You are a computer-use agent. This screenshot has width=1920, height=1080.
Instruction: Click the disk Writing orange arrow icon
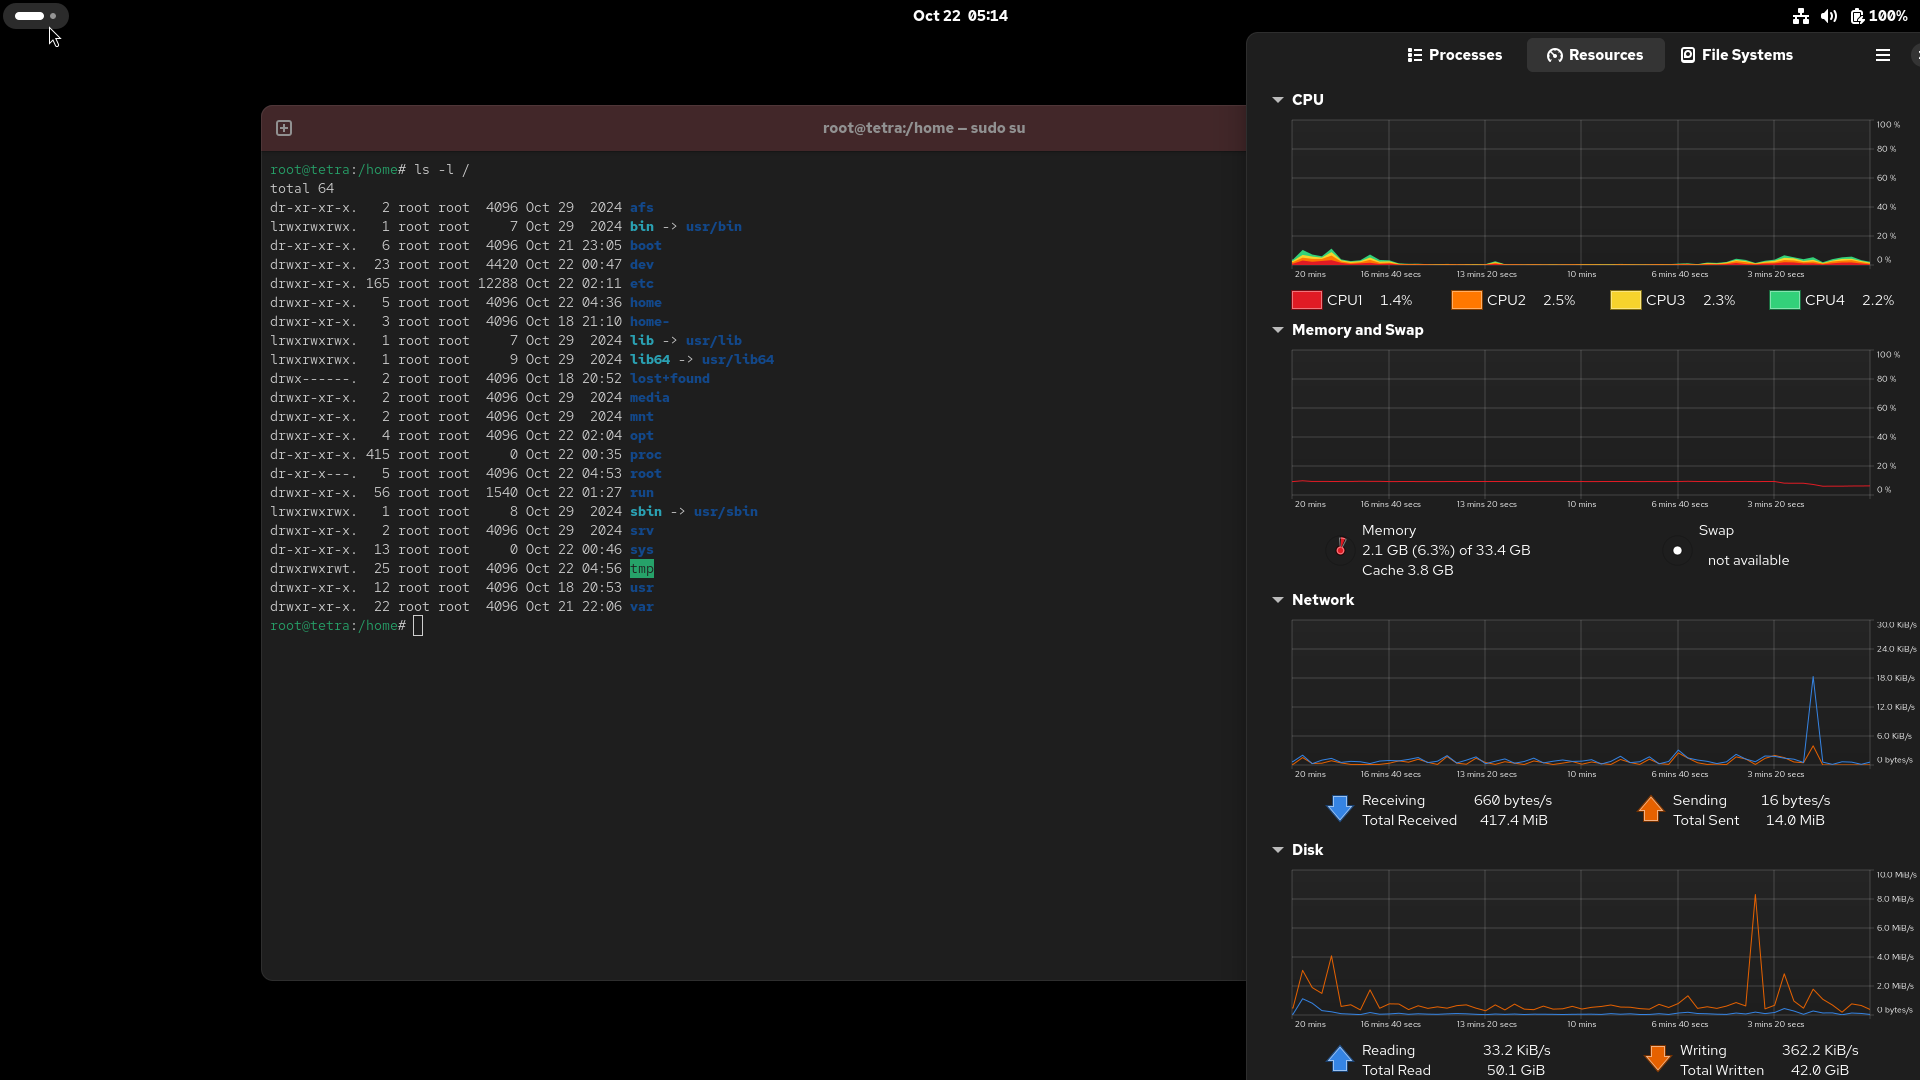click(x=1657, y=1058)
